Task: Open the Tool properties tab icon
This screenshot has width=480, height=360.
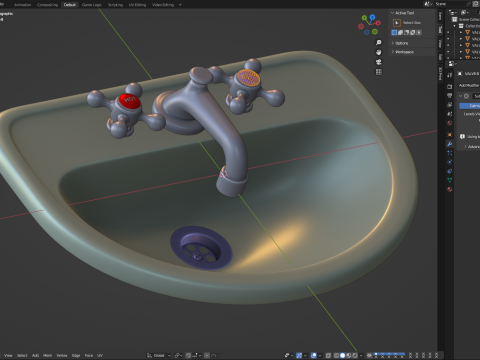Action: (x=450, y=75)
